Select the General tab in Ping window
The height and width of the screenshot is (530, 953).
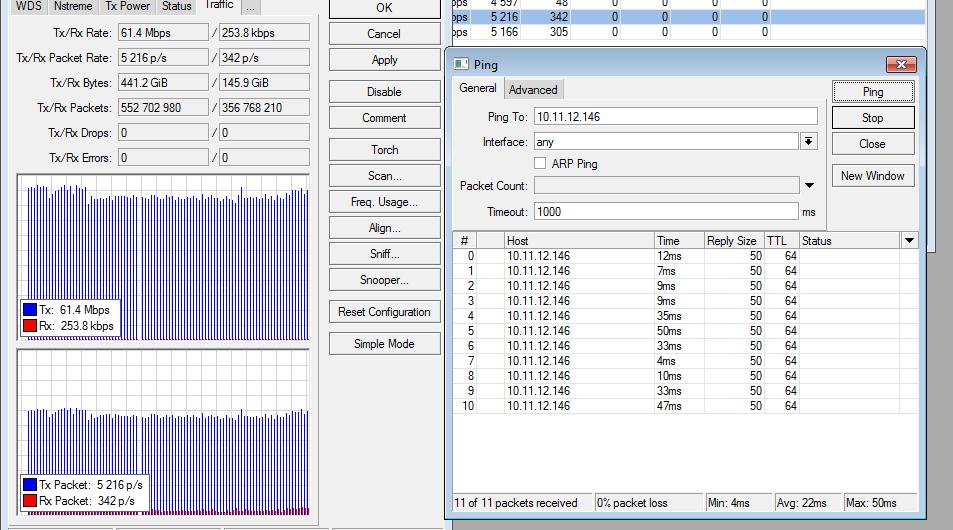[x=477, y=89]
